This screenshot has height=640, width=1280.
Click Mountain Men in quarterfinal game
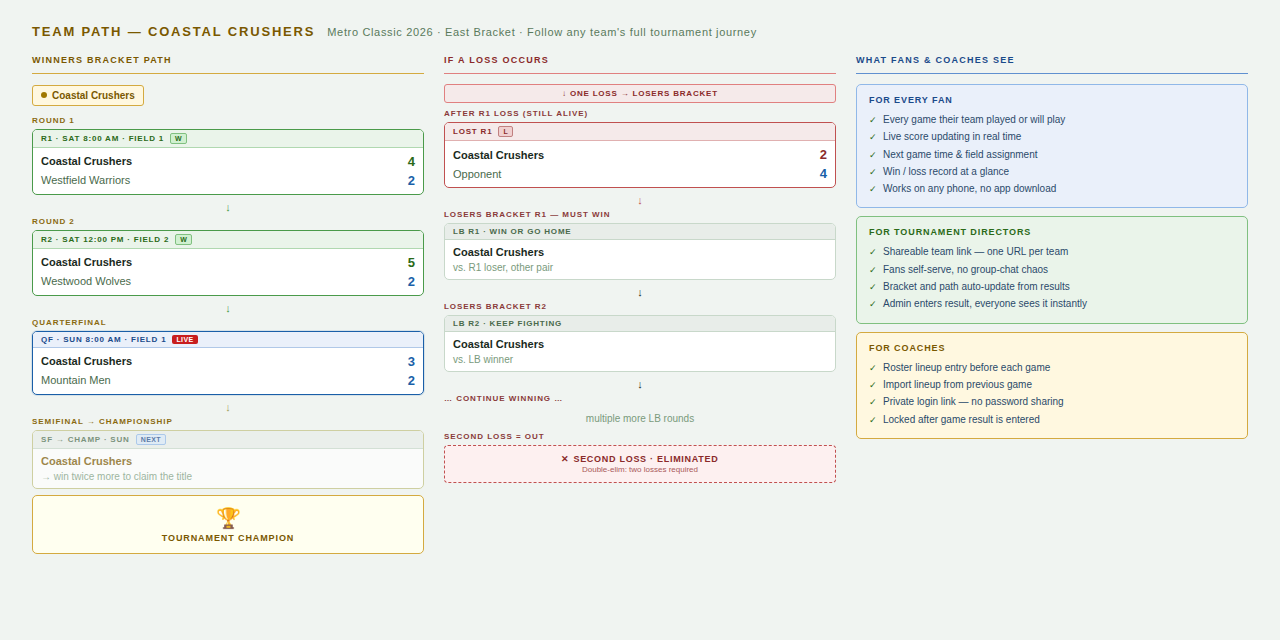(76, 381)
